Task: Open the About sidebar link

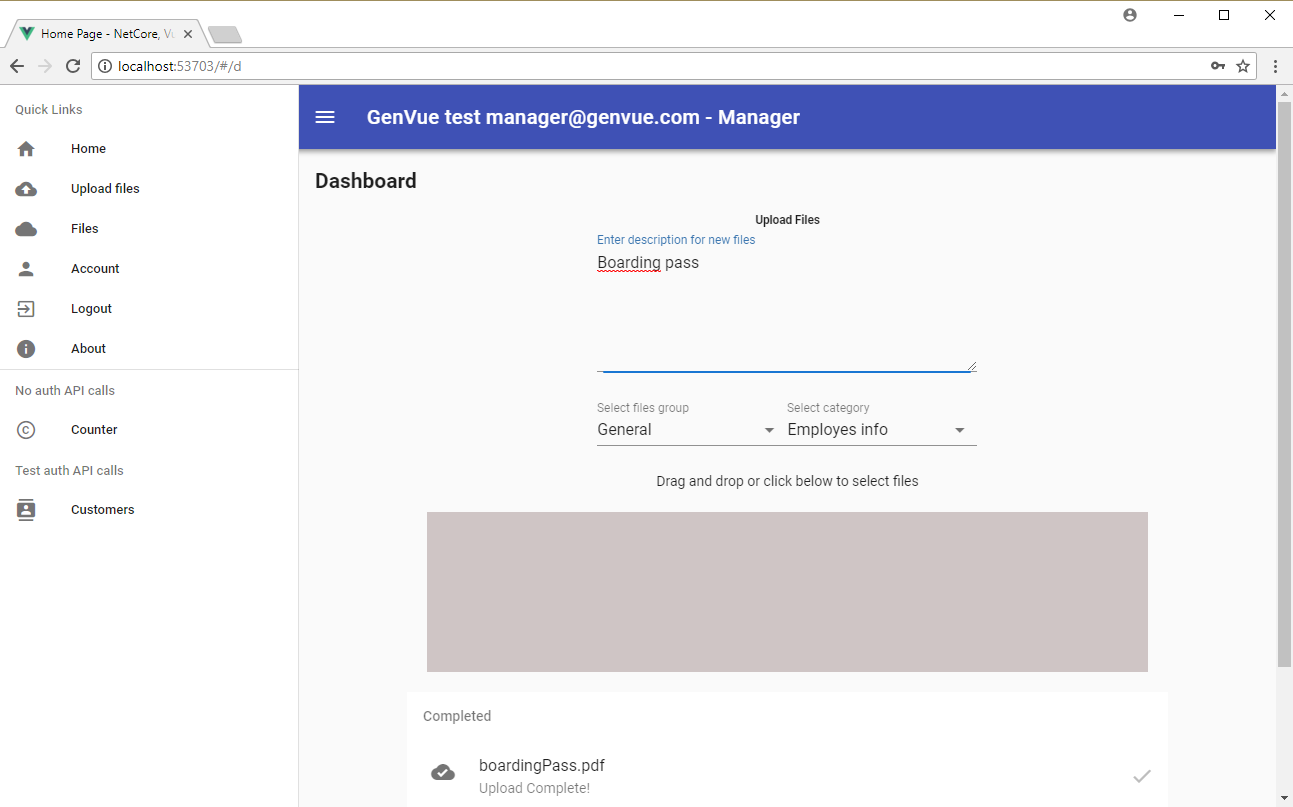Action: pos(88,349)
